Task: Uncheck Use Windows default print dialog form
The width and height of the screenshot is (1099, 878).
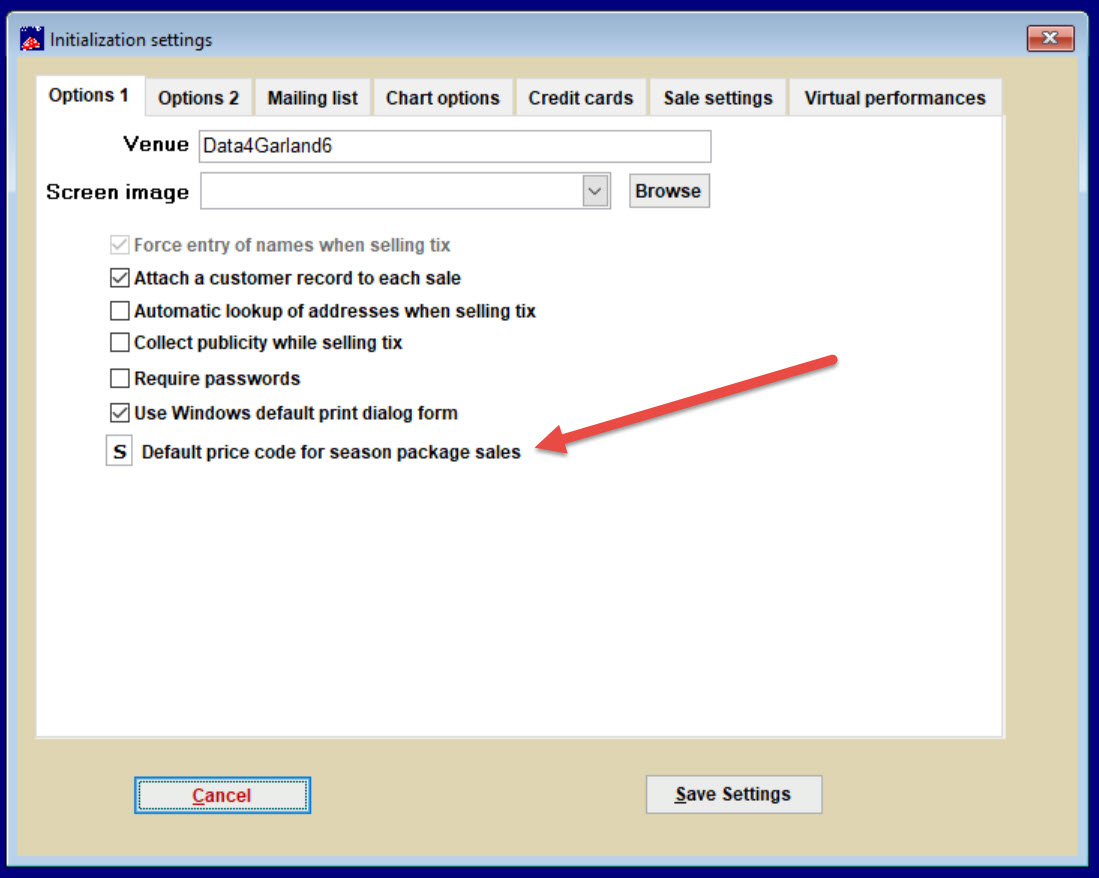Action: (120, 413)
